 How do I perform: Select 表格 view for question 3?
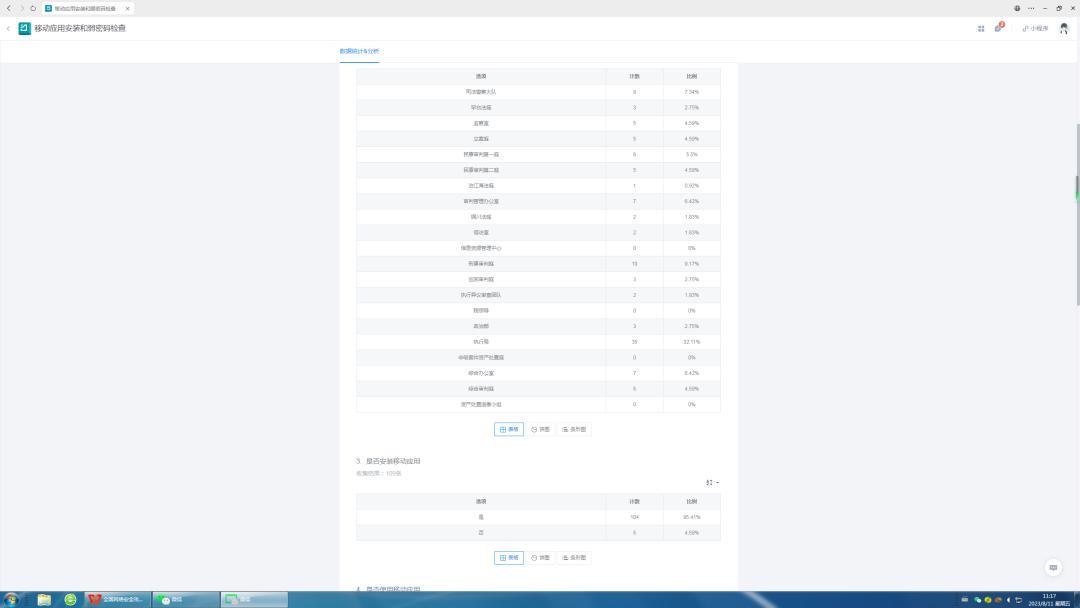point(509,558)
